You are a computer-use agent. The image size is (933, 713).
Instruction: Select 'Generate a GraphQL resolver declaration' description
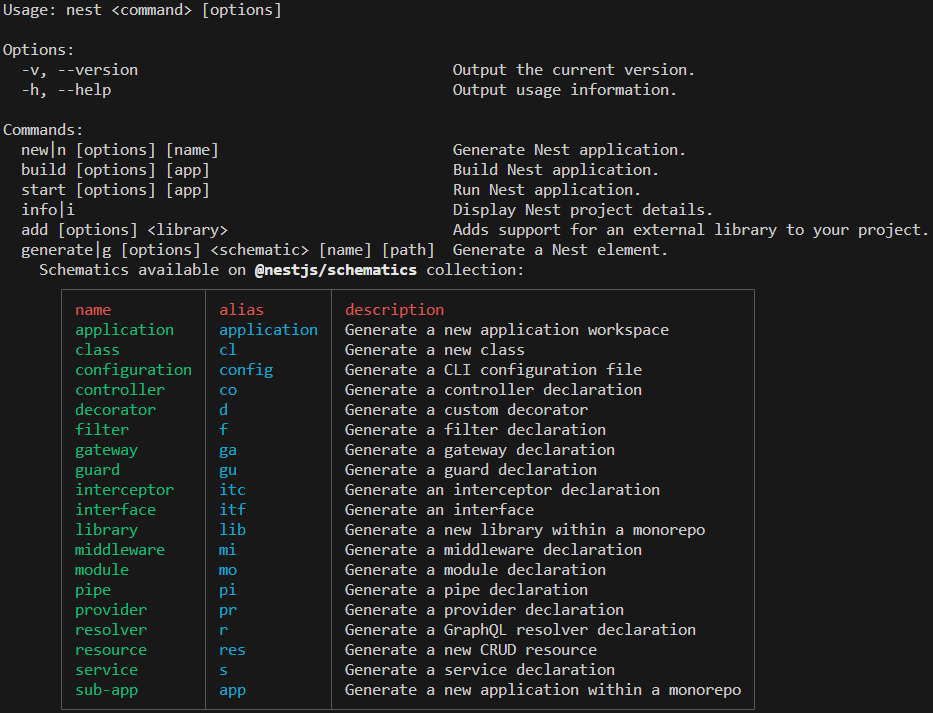(520, 630)
